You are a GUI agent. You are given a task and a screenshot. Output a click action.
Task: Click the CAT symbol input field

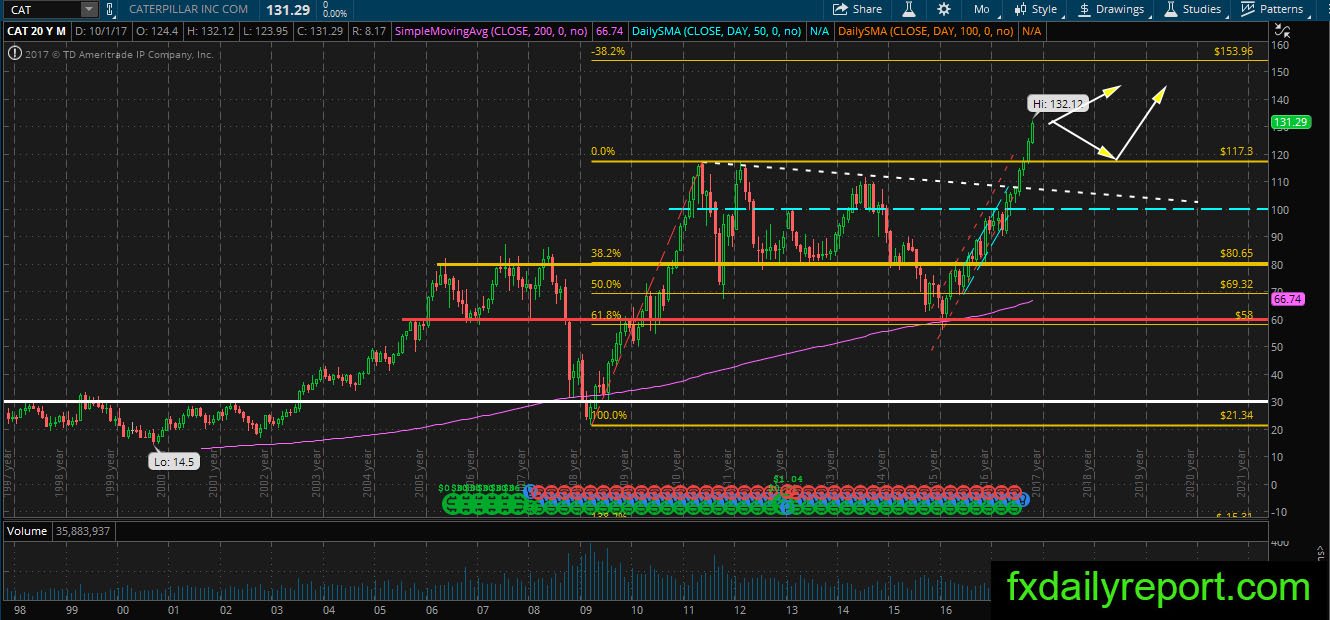(x=40, y=9)
